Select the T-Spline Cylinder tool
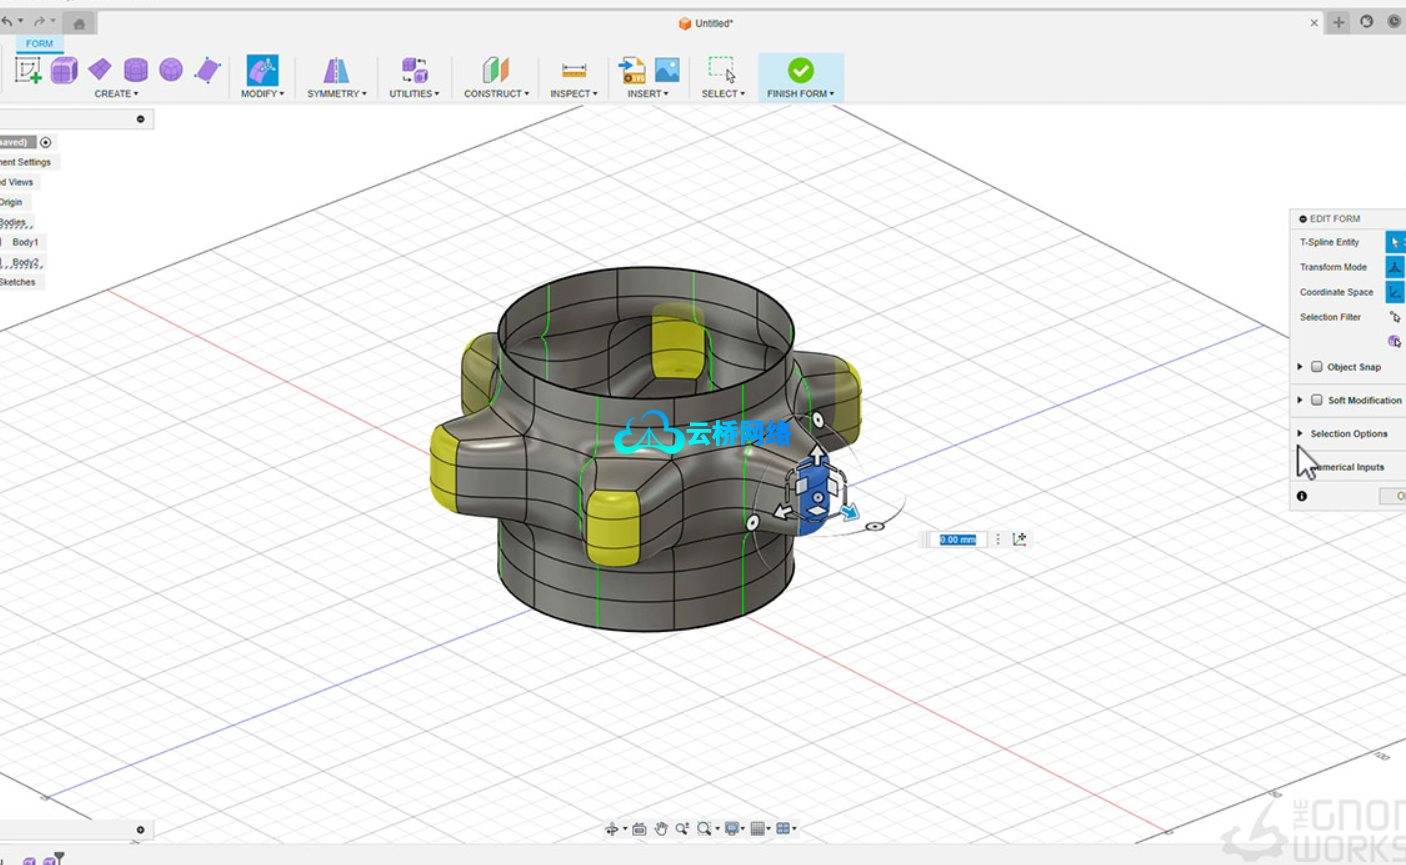1406x865 pixels. [x=136, y=69]
